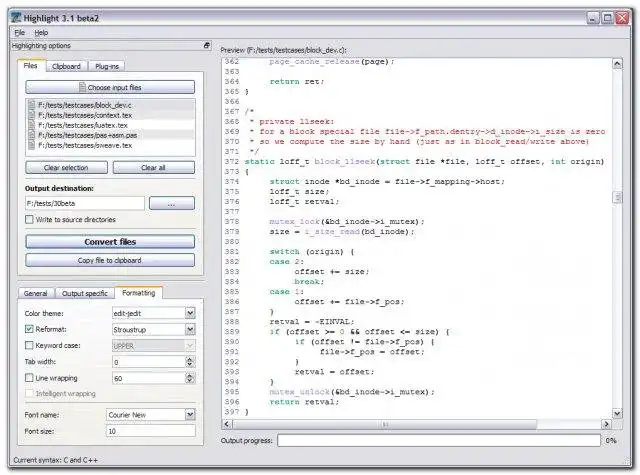Switch to the Plug-ins tab
Screen dimensions: 640x475
(x=107, y=66)
